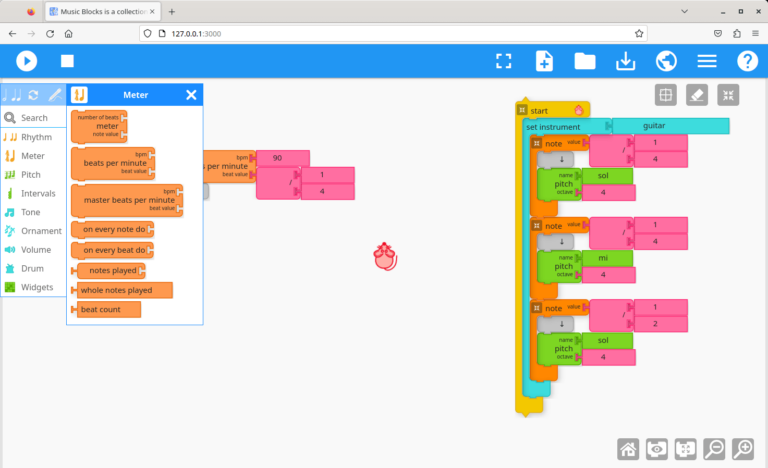Open the Pitch palette
Viewport: 768px width, 468px height.
tap(34, 174)
